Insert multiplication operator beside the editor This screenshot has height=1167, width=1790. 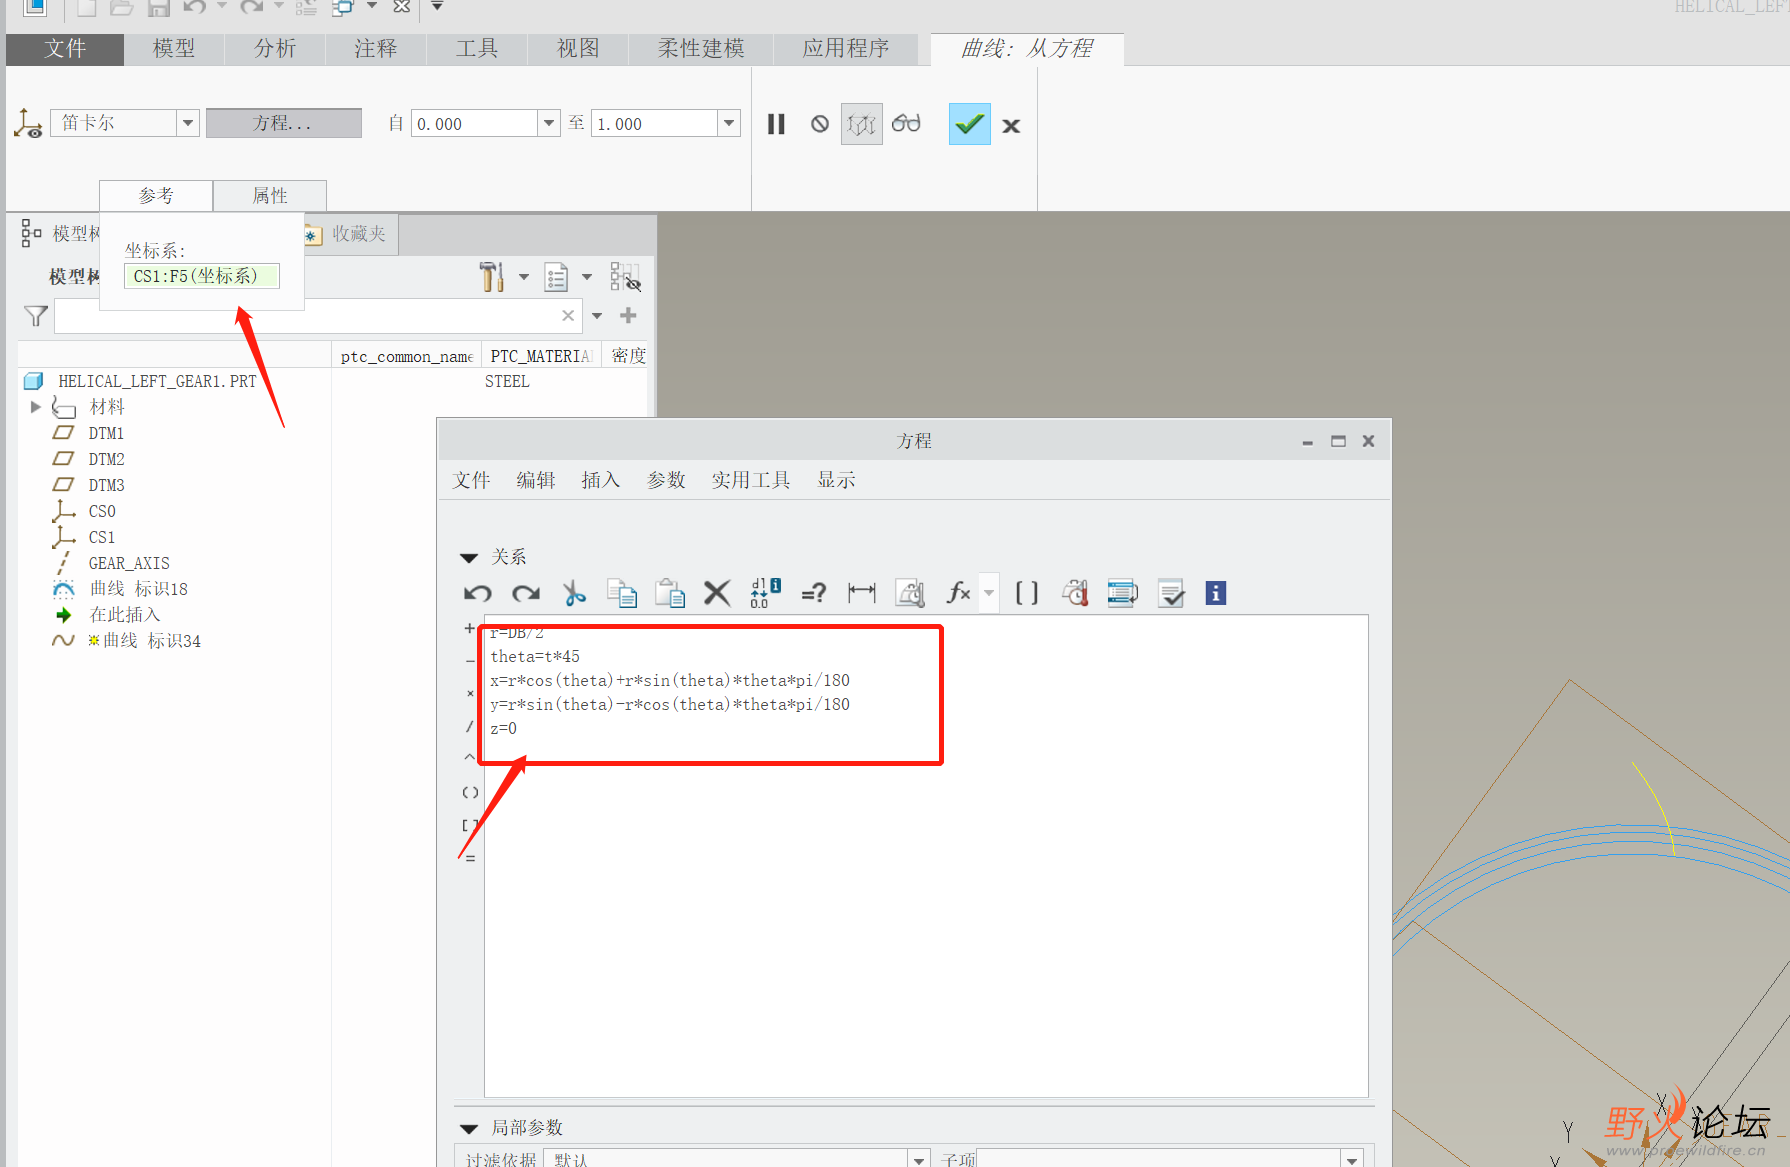pyautogui.click(x=470, y=694)
